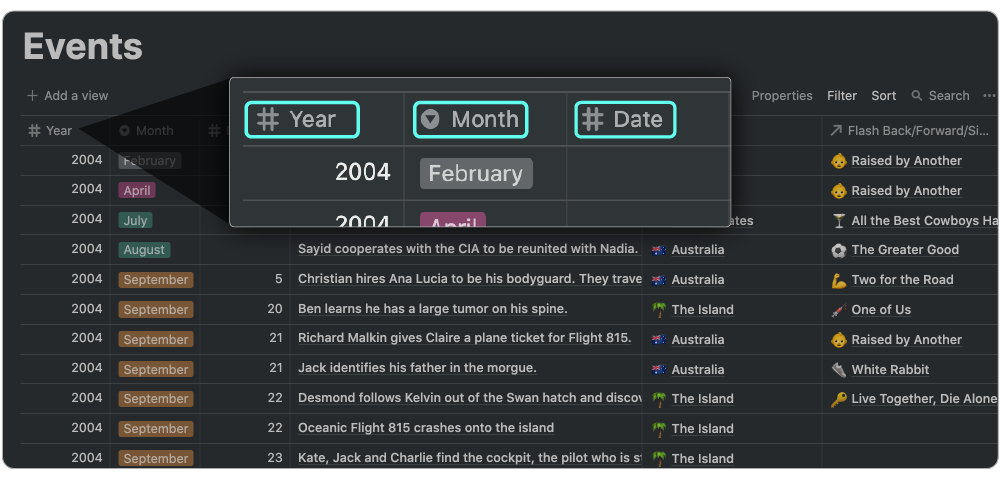Click the 2004 year cell in the August row
The width and height of the screenshot is (1001, 480).
pos(87,250)
